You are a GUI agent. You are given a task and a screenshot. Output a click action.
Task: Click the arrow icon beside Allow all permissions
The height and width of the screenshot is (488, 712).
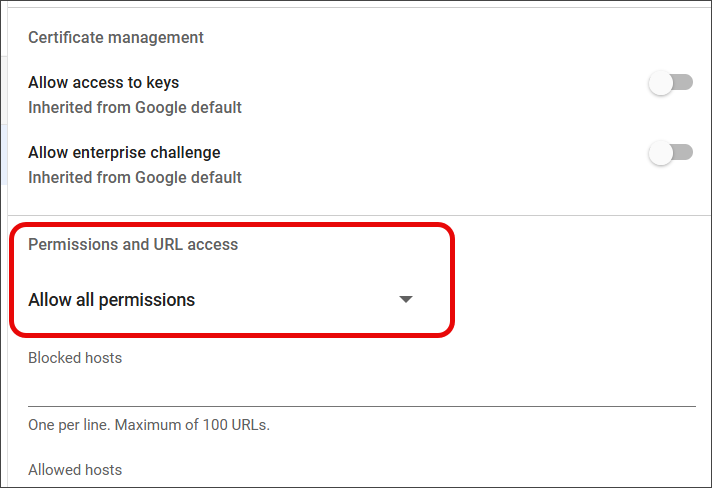tap(406, 299)
